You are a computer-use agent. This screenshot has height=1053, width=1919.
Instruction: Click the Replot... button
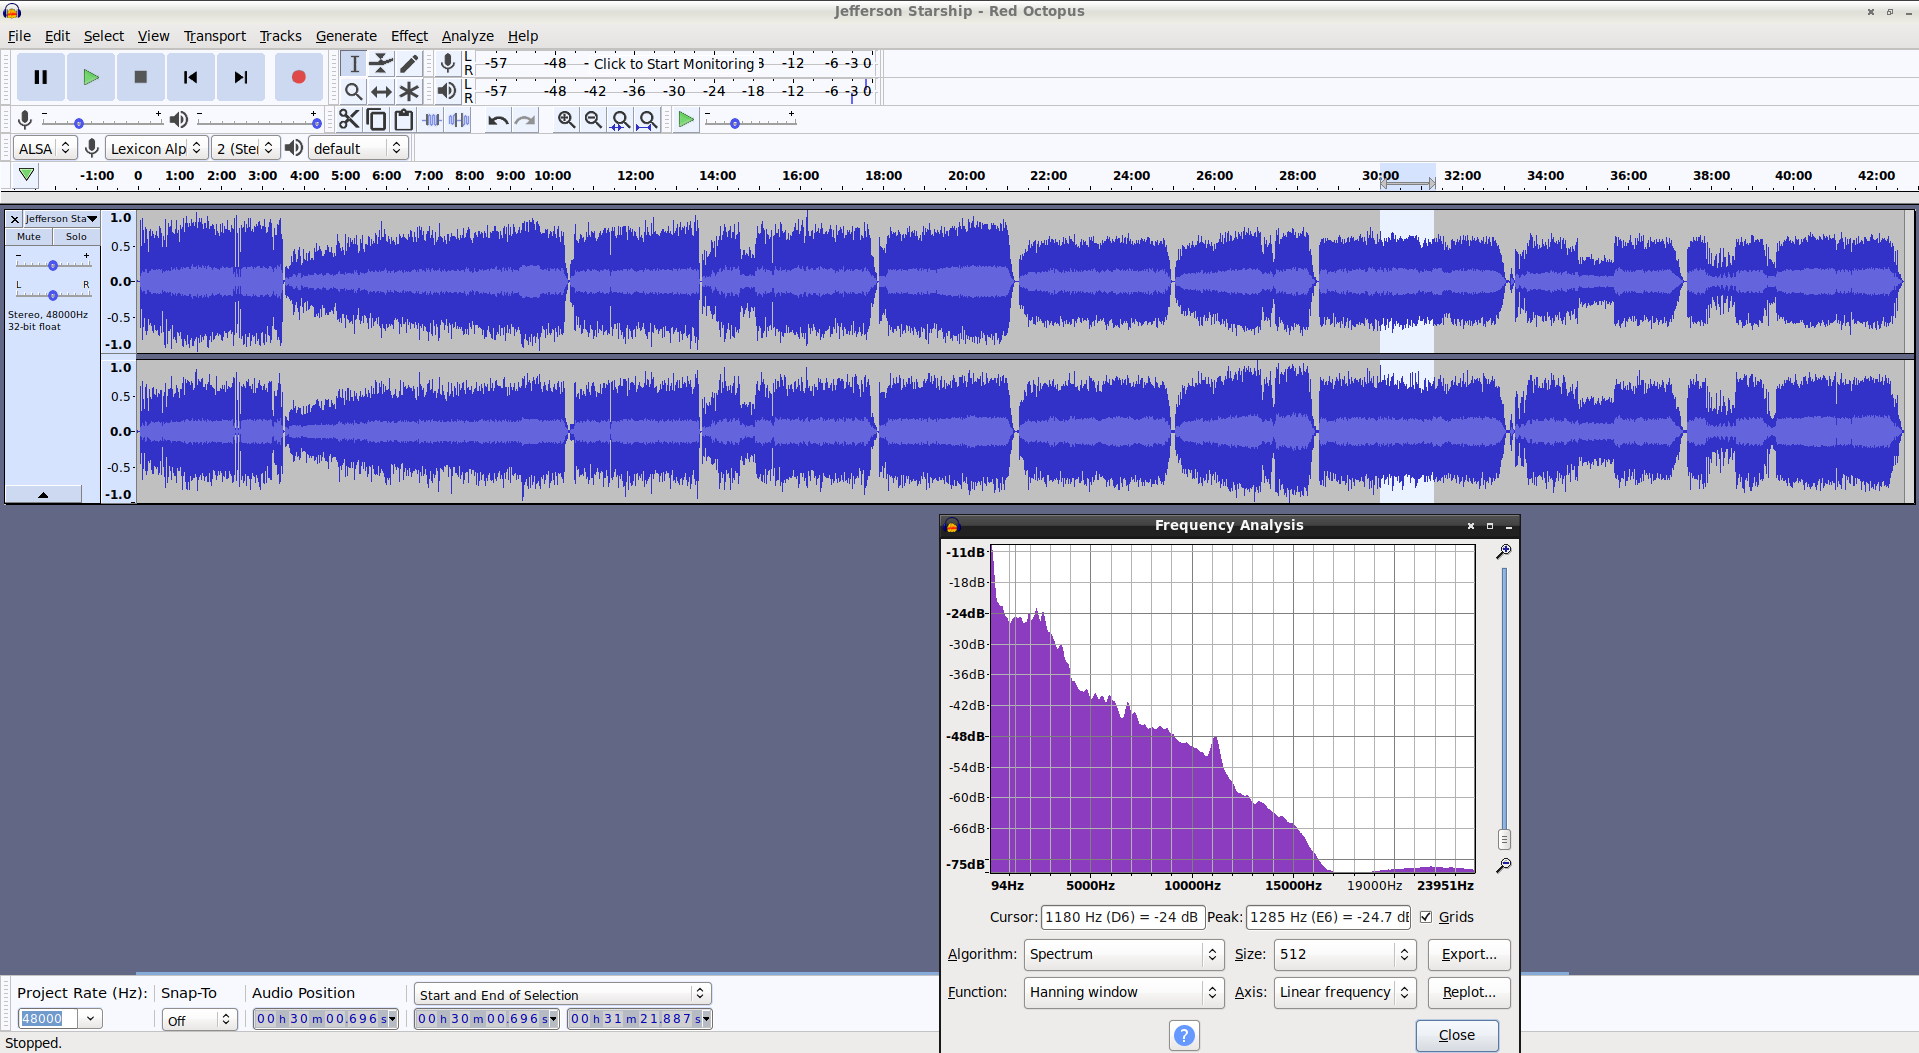1469,992
